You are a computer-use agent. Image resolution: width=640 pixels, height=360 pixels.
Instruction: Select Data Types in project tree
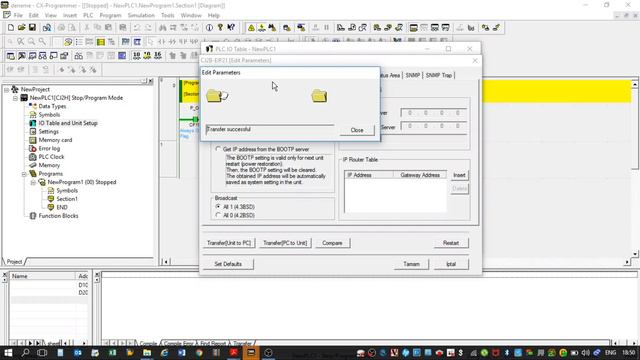(x=52, y=106)
